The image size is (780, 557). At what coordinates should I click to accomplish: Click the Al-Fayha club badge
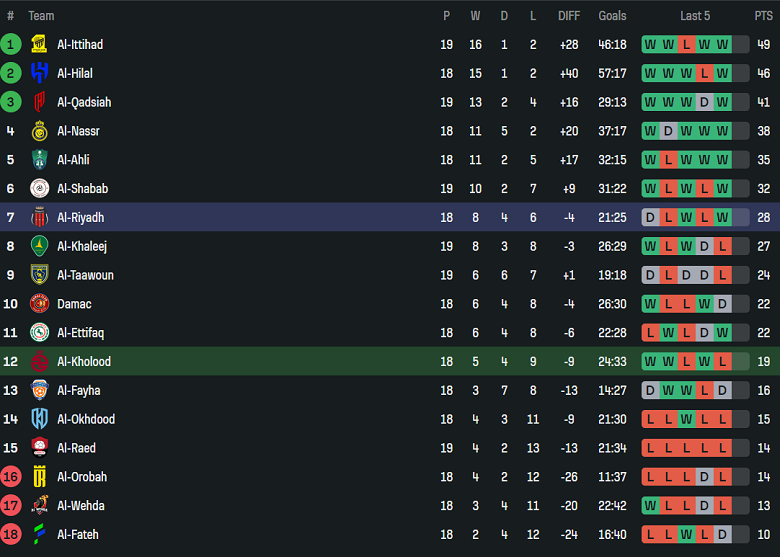[39, 390]
